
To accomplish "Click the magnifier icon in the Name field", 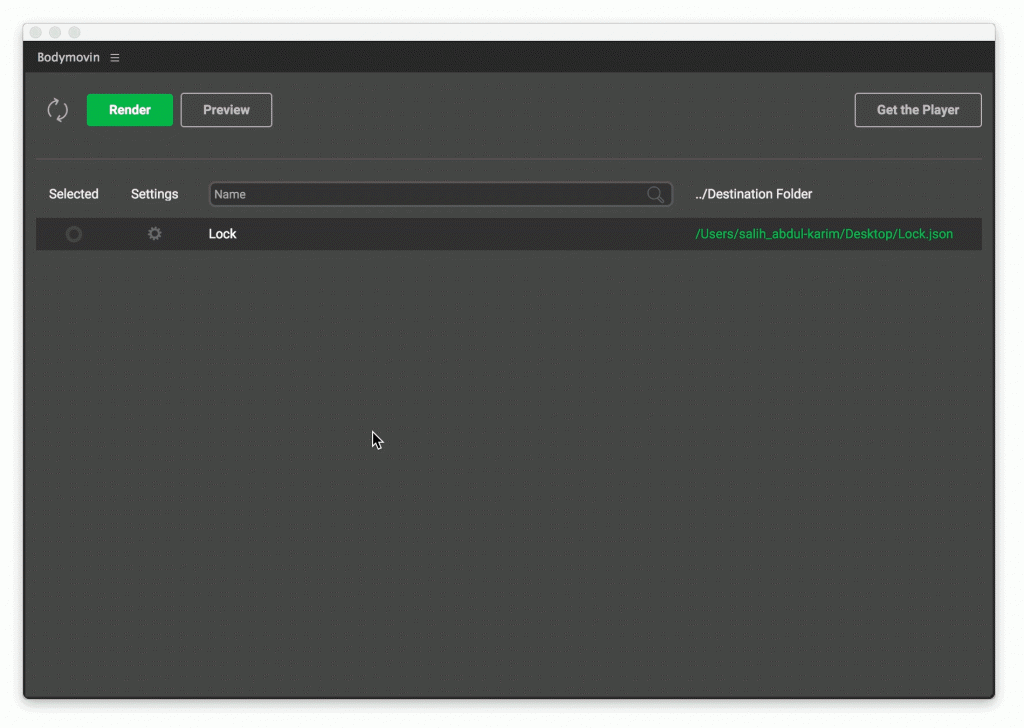I will 656,194.
